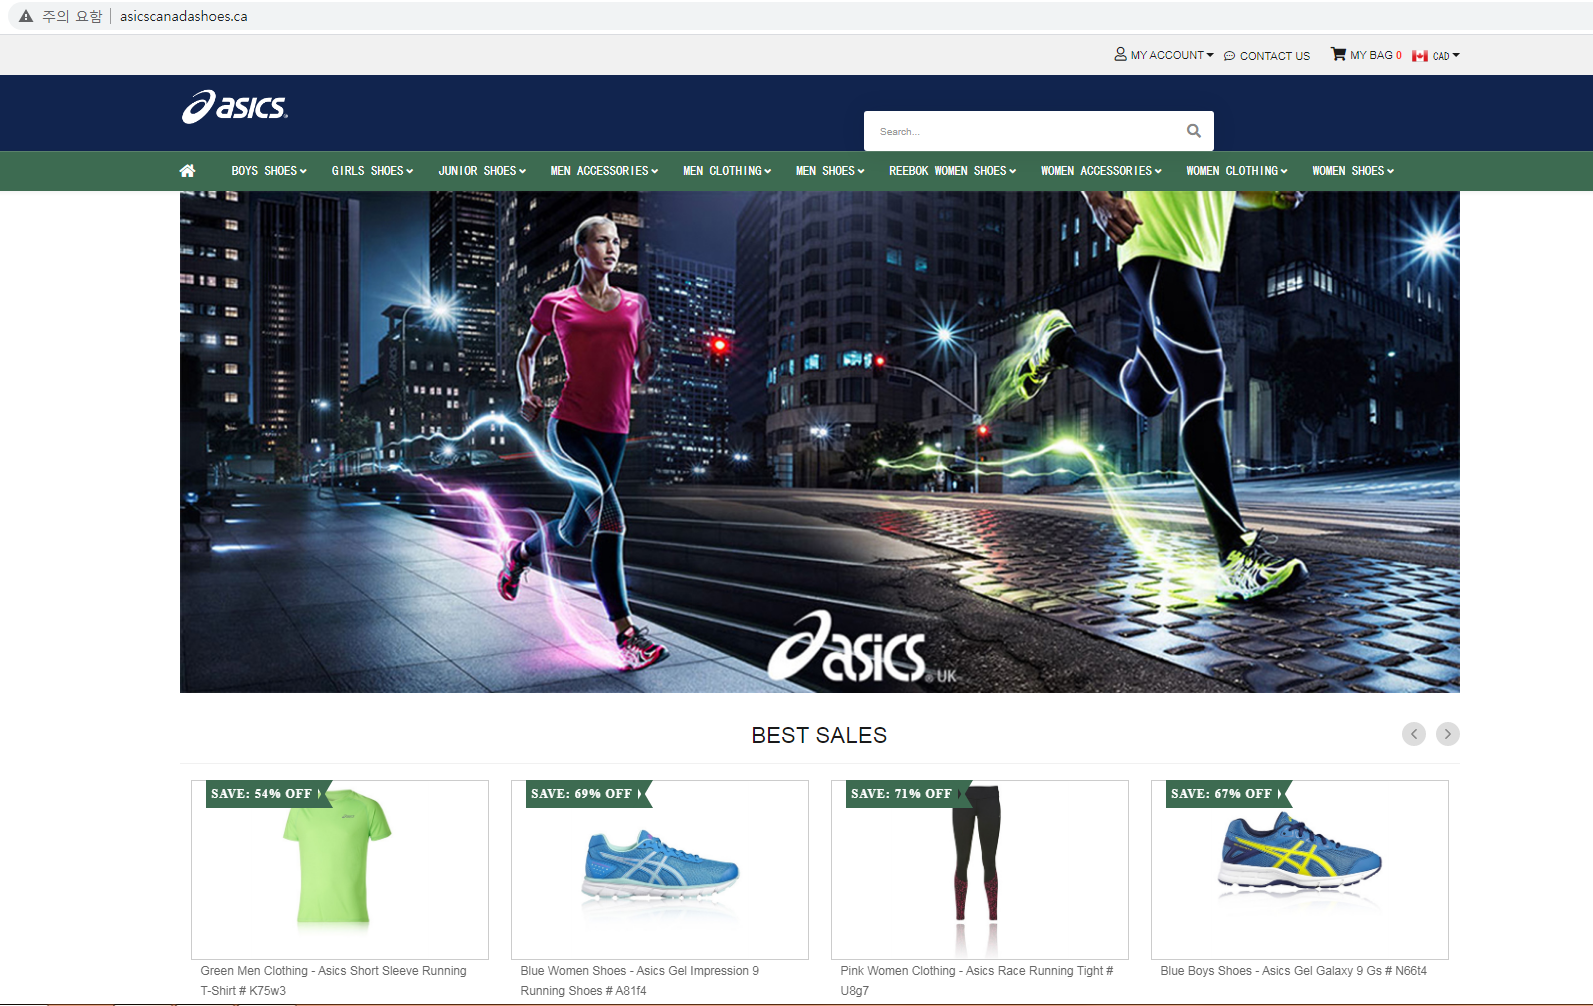Open the shopping cart icon
Screen dimensions: 1593x1006
click(x=1338, y=54)
